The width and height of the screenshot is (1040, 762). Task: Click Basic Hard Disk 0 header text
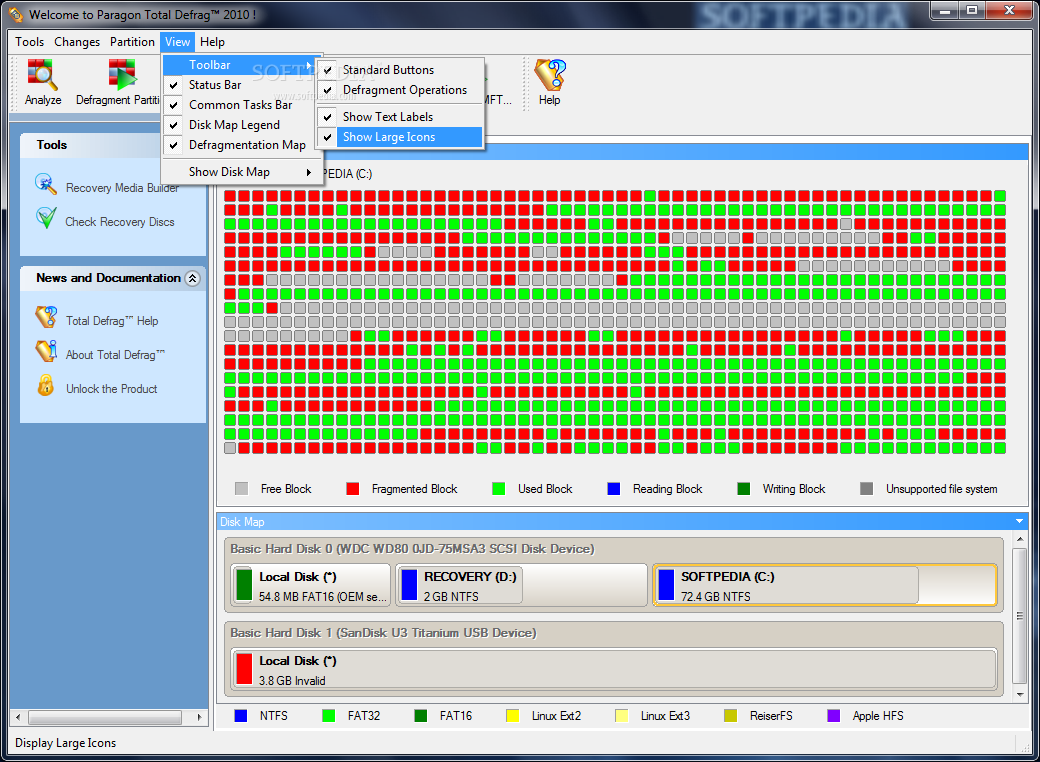(x=413, y=549)
